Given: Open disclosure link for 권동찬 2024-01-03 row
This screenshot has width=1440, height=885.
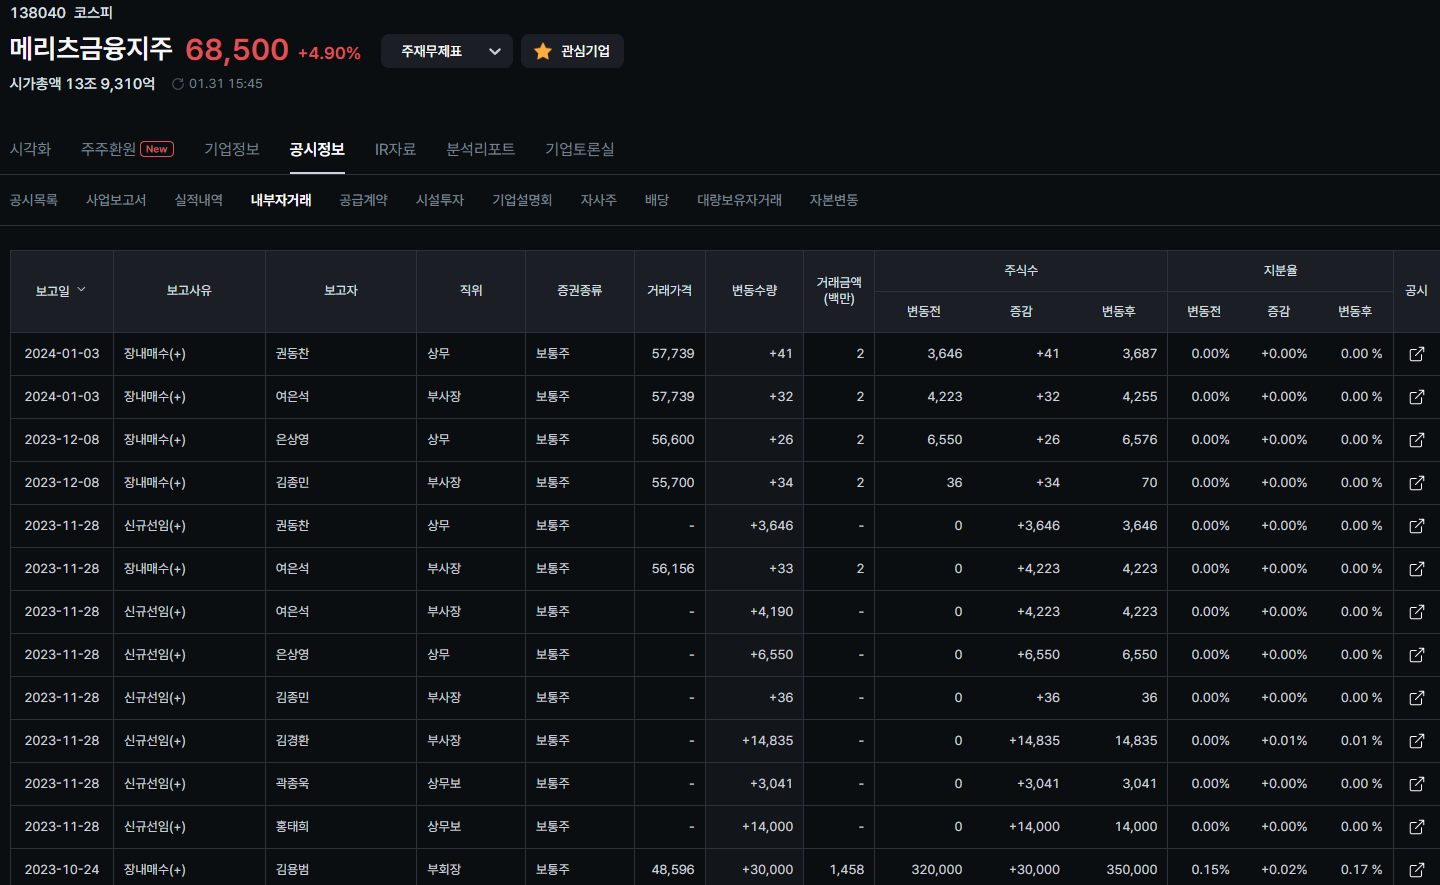Looking at the screenshot, I should [1416, 354].
